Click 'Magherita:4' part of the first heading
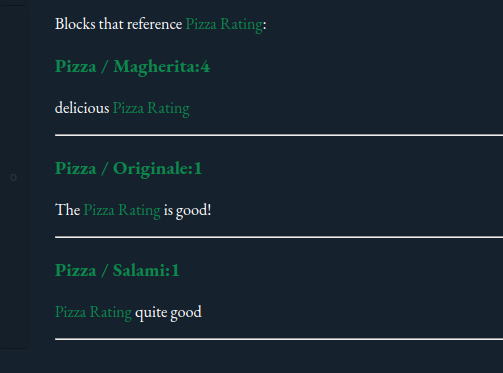Viewport: 503px width, 373px height. 162,66
